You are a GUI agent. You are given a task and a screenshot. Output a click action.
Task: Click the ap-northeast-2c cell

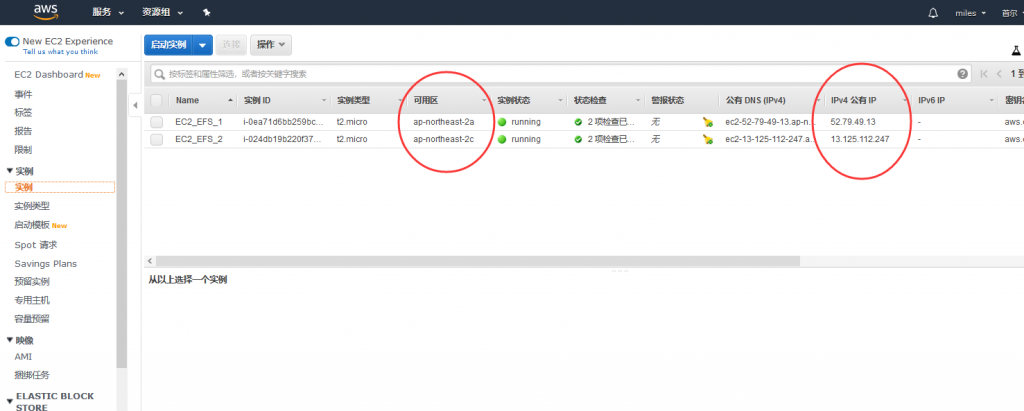coord(443,139)
